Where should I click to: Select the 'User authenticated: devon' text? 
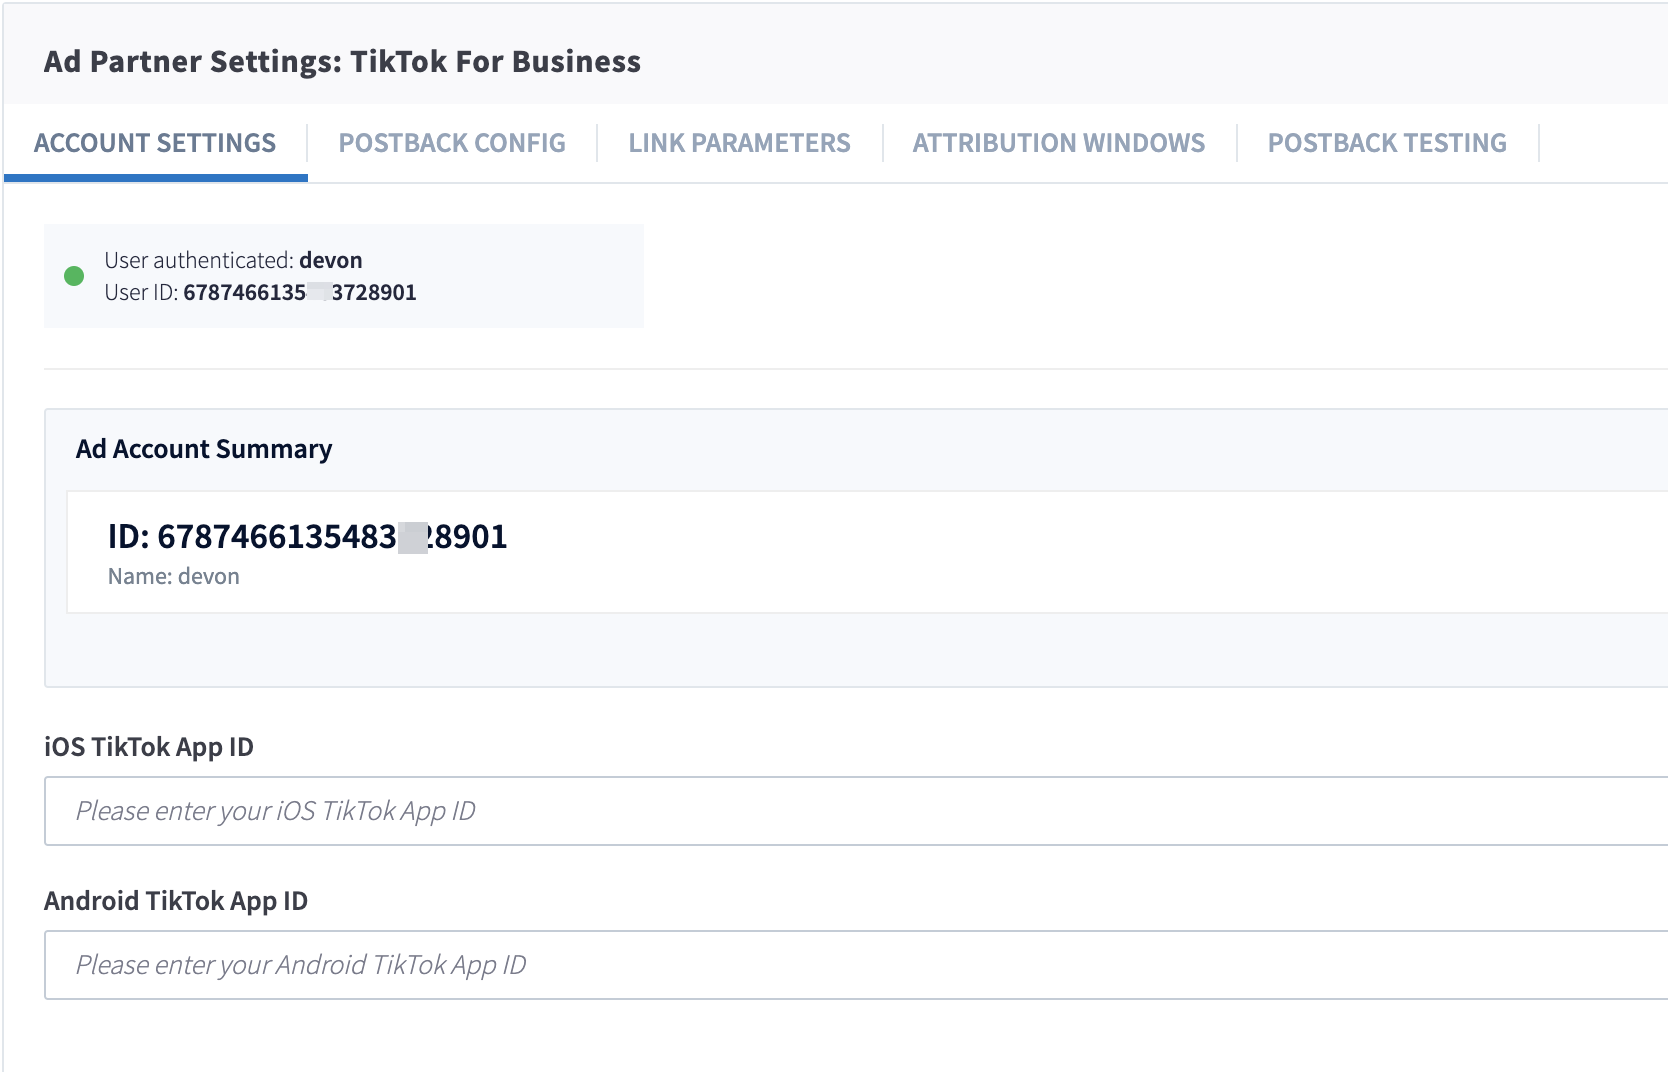tap(233, 260)
